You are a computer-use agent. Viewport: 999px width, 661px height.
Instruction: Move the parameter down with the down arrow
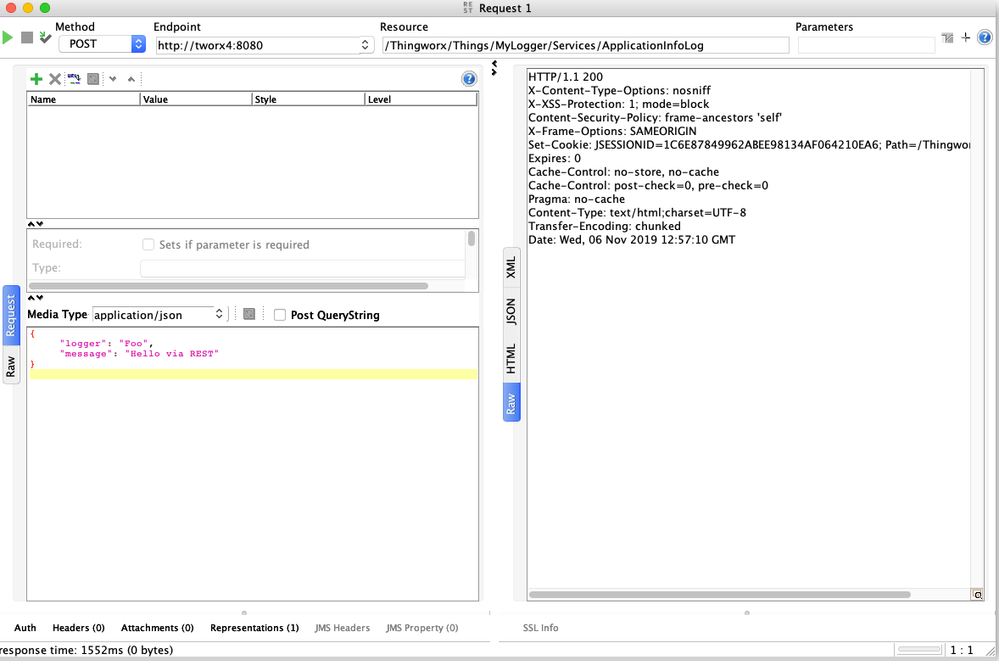[x=113, y=79]
